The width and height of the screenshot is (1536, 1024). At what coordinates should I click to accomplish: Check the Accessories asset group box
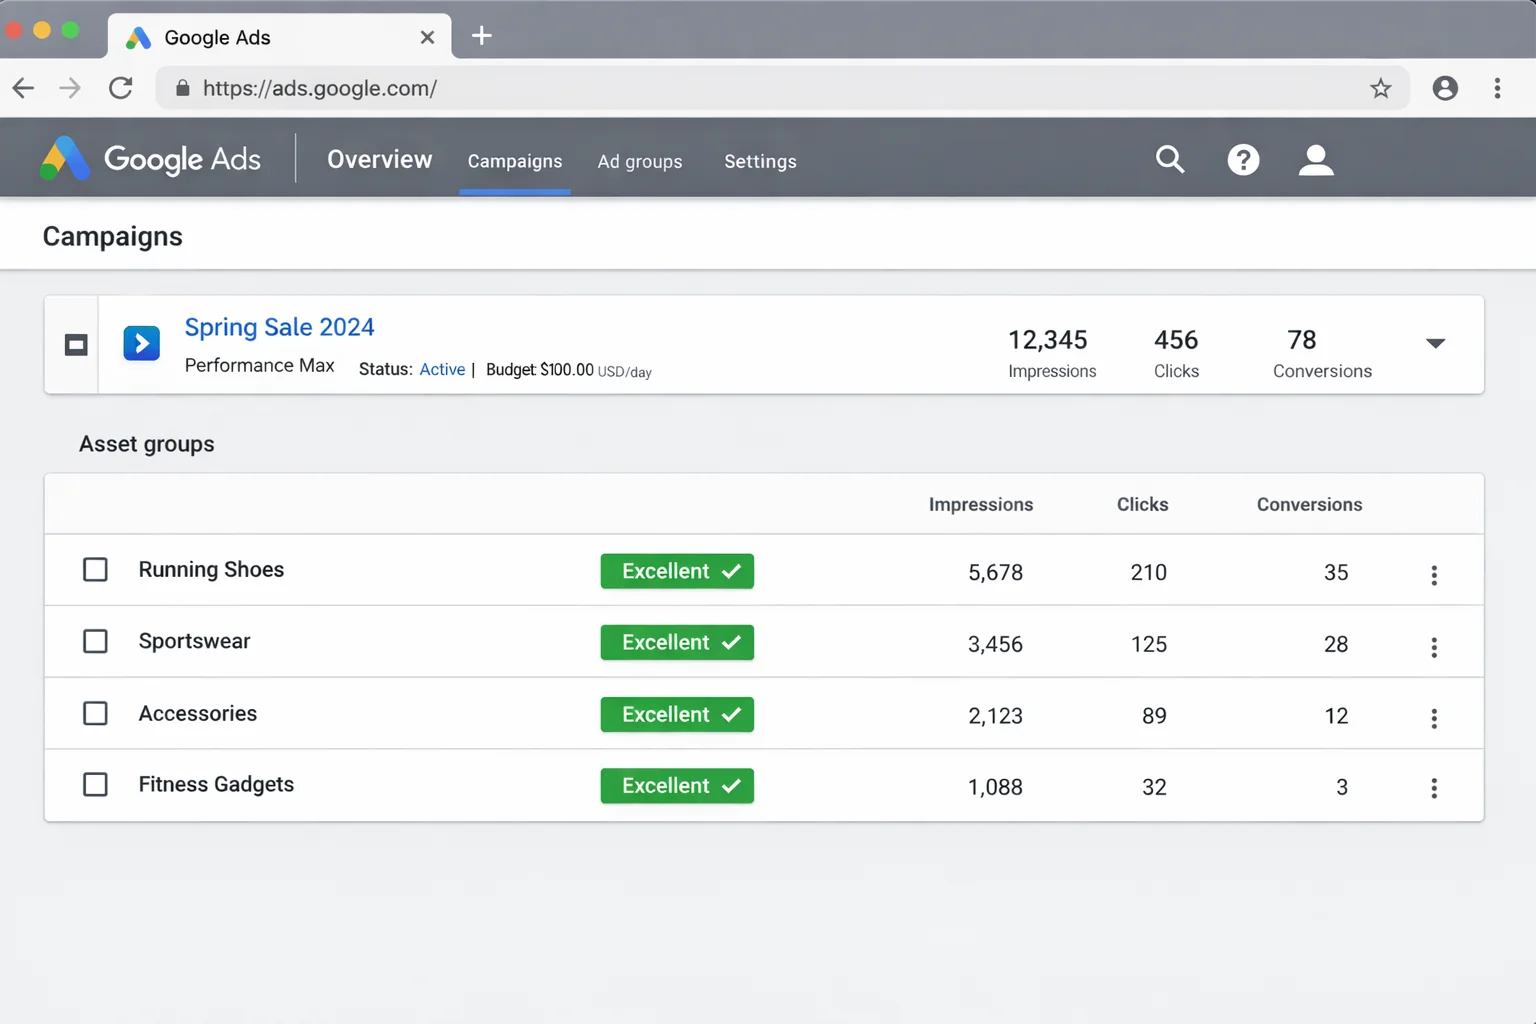[x=95, y=713]
